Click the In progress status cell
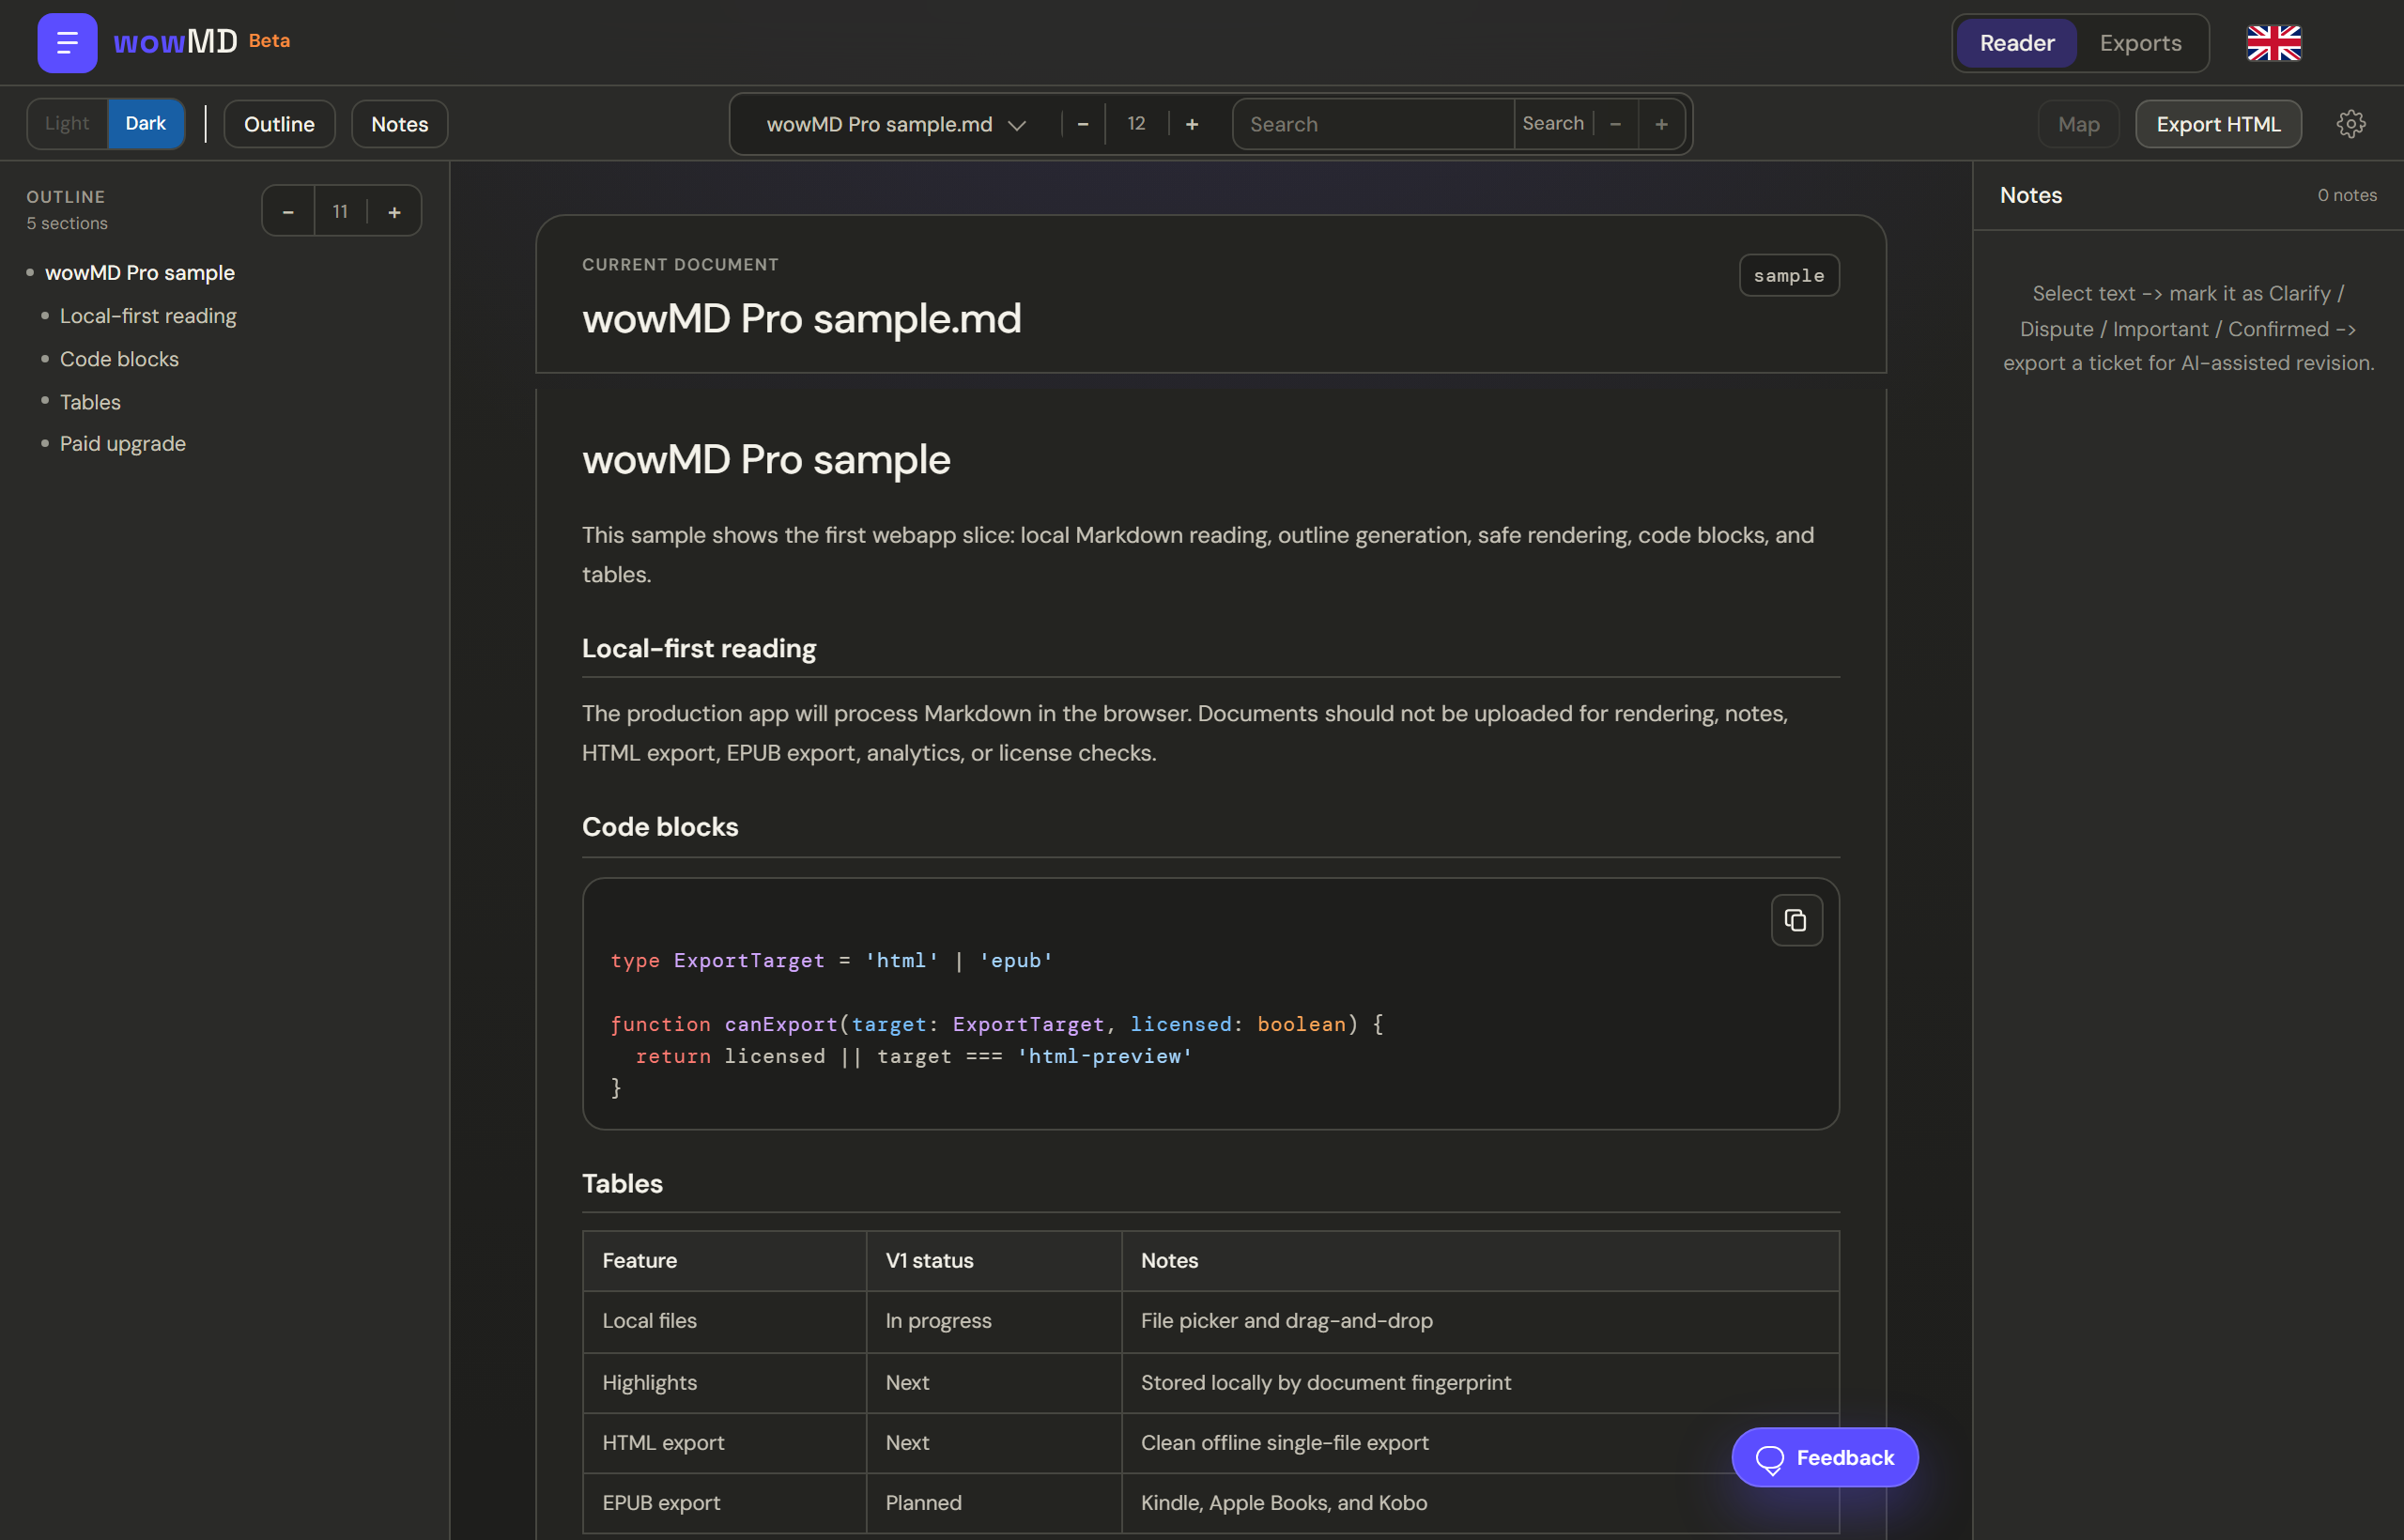 click(994, 1321)
